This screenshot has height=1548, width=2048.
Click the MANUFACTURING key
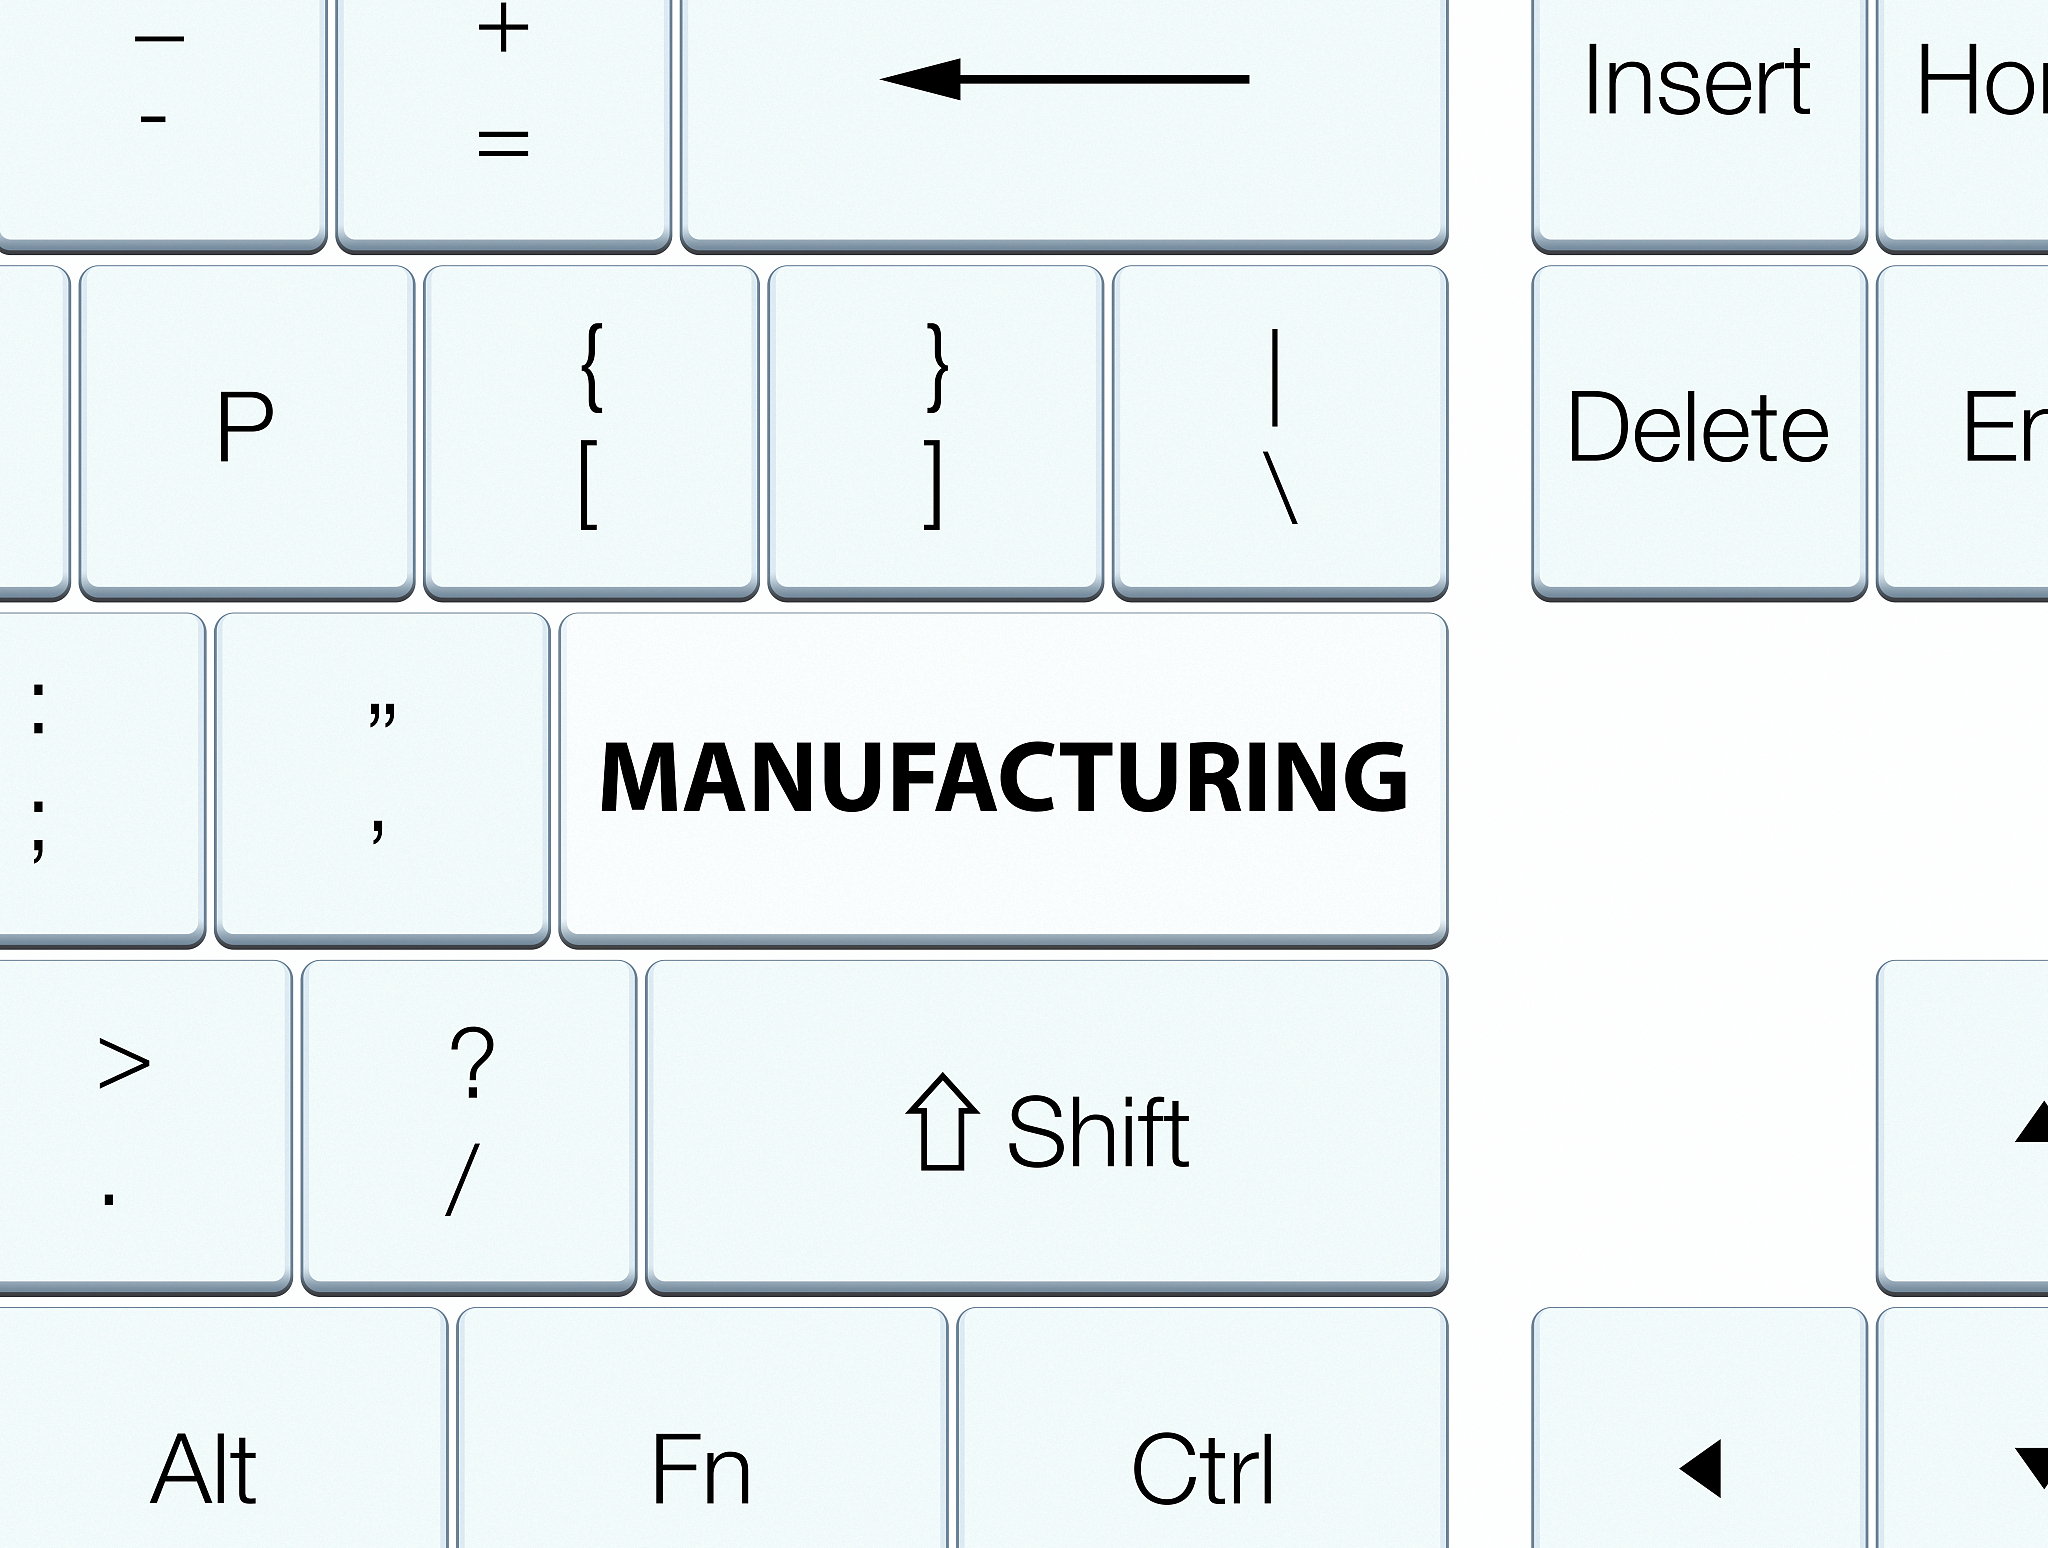point(1003,777)
